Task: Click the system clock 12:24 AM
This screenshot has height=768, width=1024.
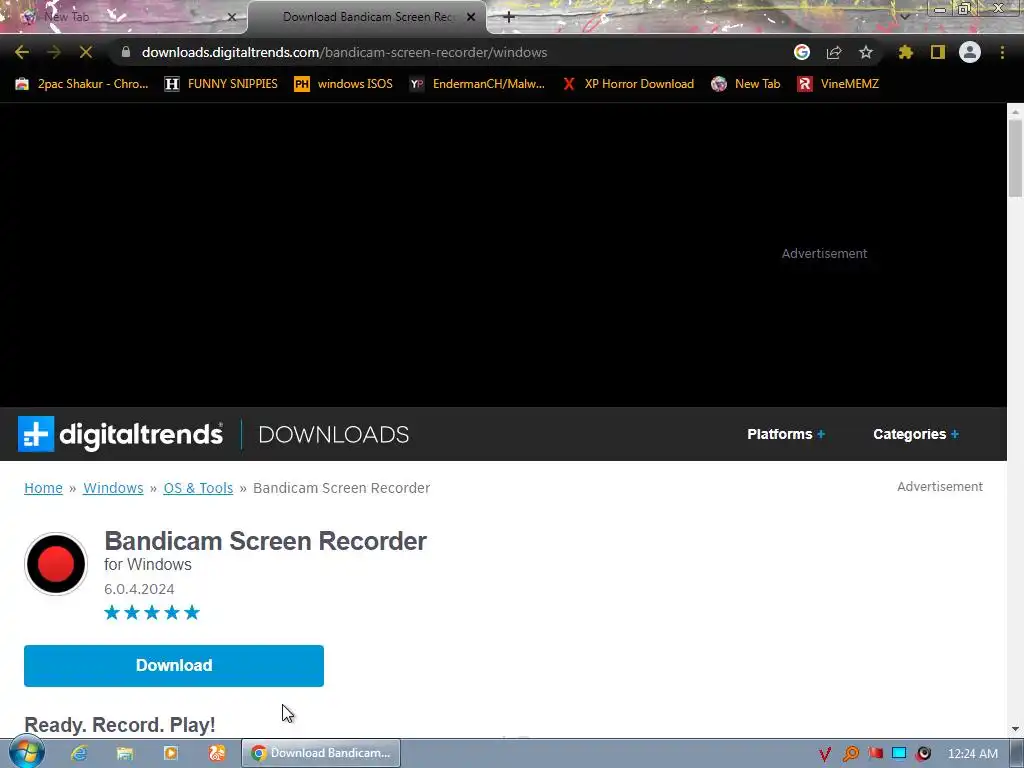Action: tap(972, 754)
